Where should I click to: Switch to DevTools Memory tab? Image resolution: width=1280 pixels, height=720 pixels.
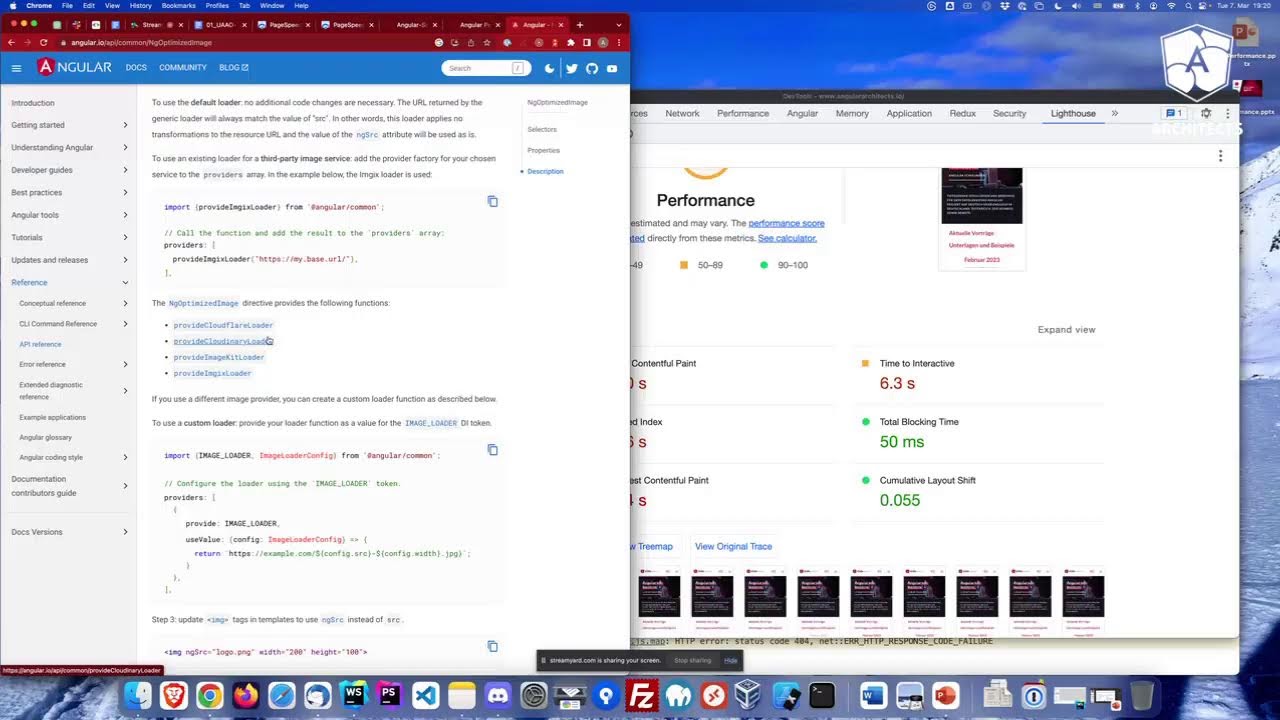point(852,113)
